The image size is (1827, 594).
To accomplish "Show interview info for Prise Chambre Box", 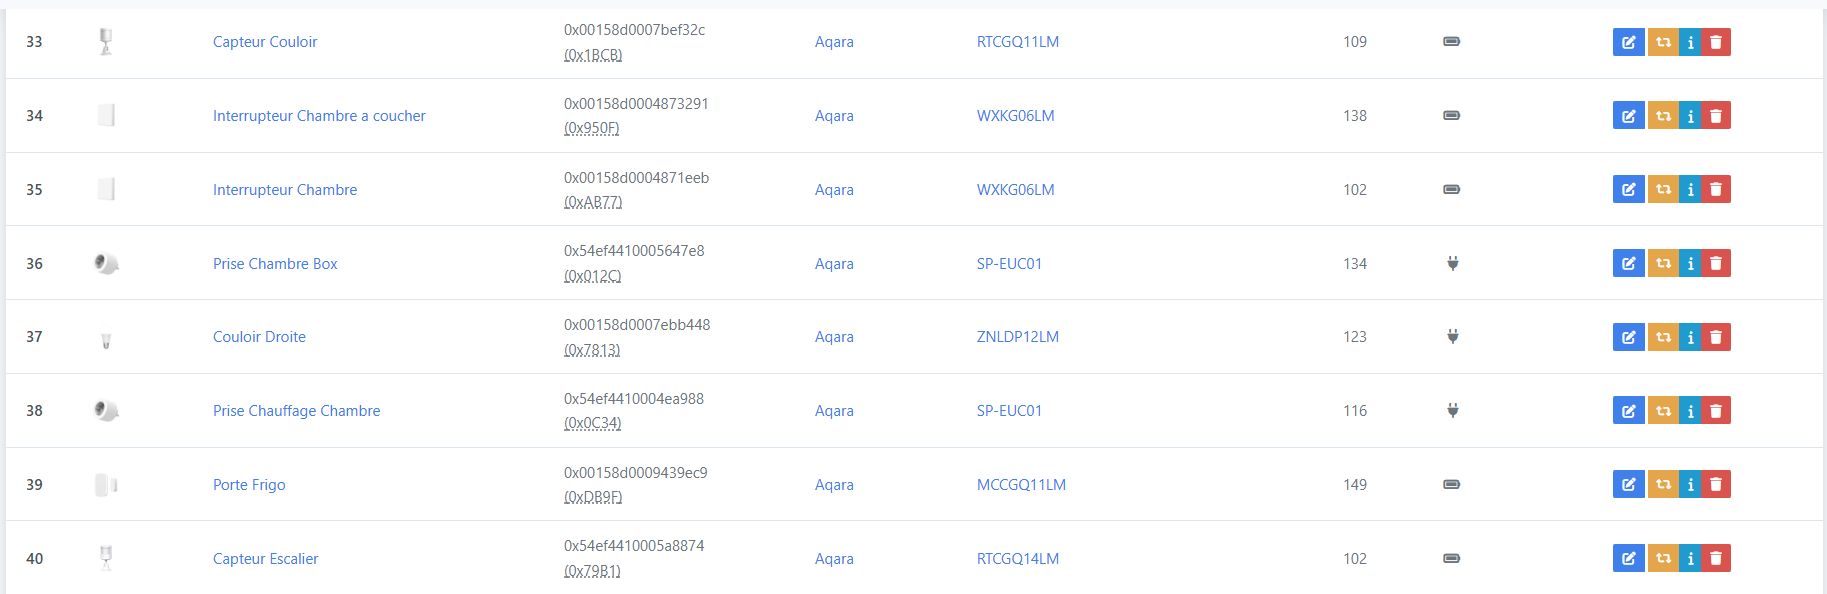I will pos(1690,264).
